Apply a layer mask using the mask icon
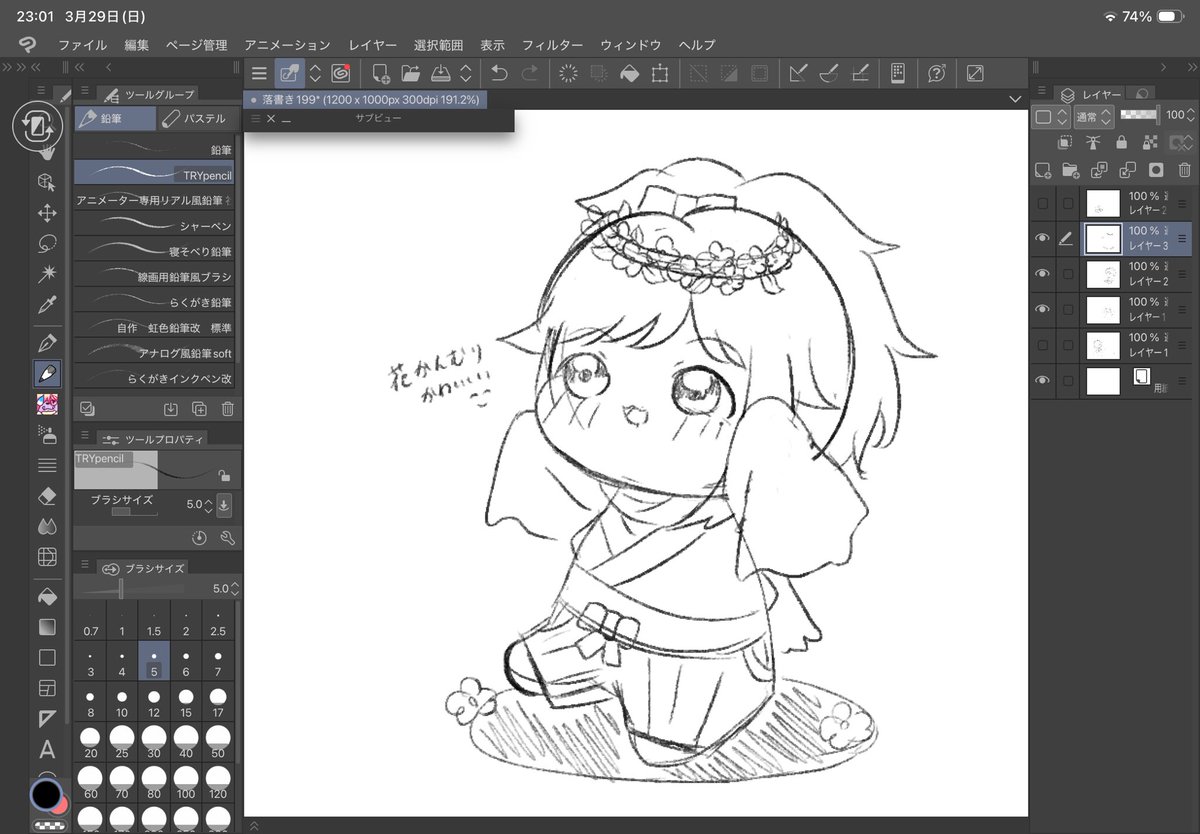Viewport: 1200px width, 834px height. [x=1155, y=171]
